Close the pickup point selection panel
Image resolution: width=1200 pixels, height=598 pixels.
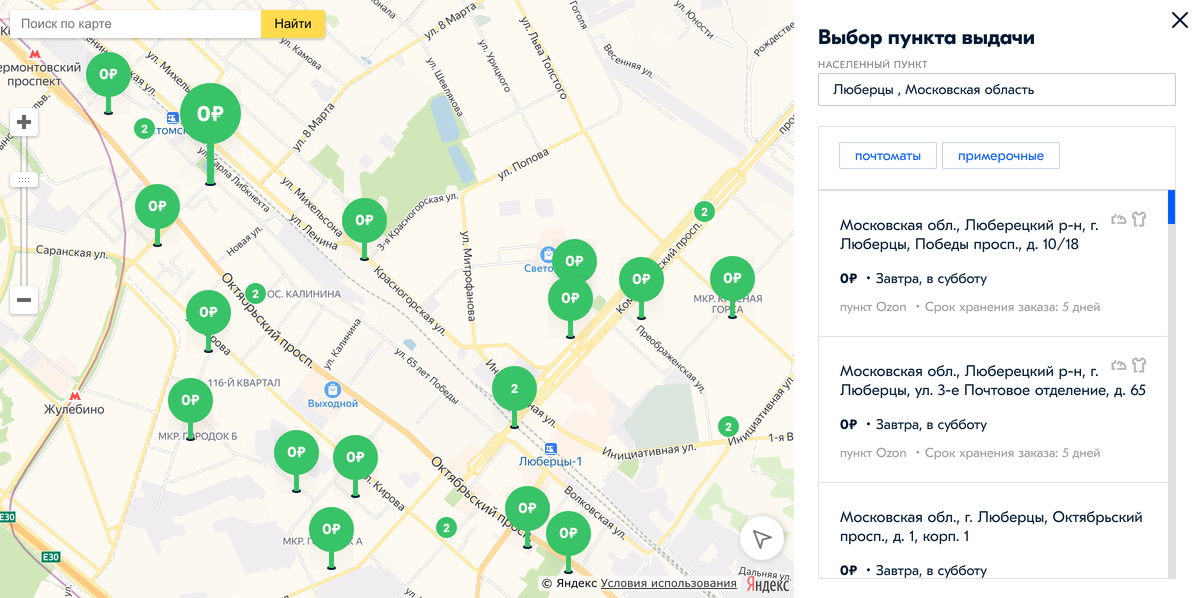click(1179, 20)
